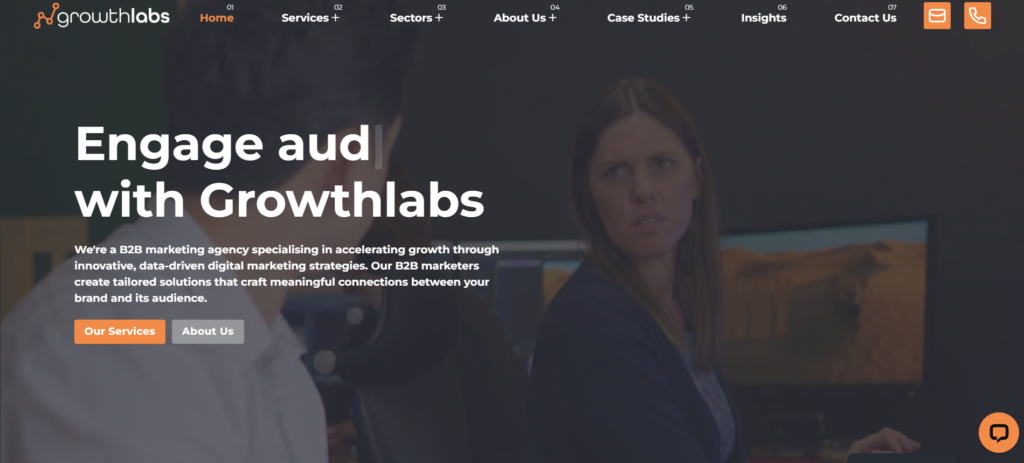Click the animated Engage headline text
The width and height of the screenshot is (1024, 463).
click(x=223, y=145)
